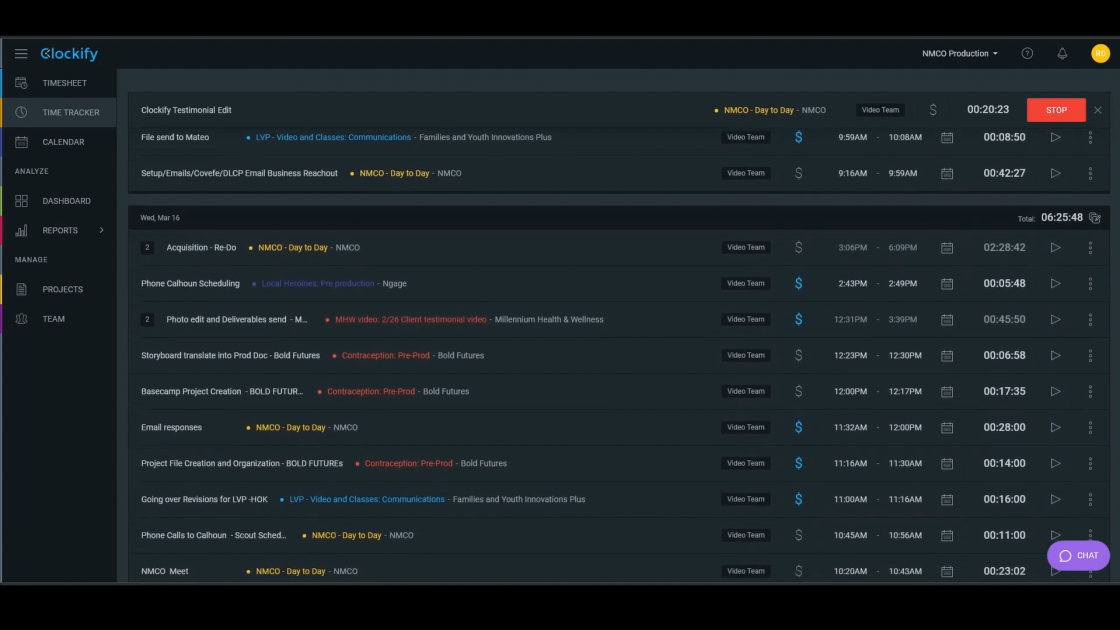Continue timer for Storyboard translate entry
This screenshot has height=630, width=1120.
pyautogui.click(x=1055, y=355)
